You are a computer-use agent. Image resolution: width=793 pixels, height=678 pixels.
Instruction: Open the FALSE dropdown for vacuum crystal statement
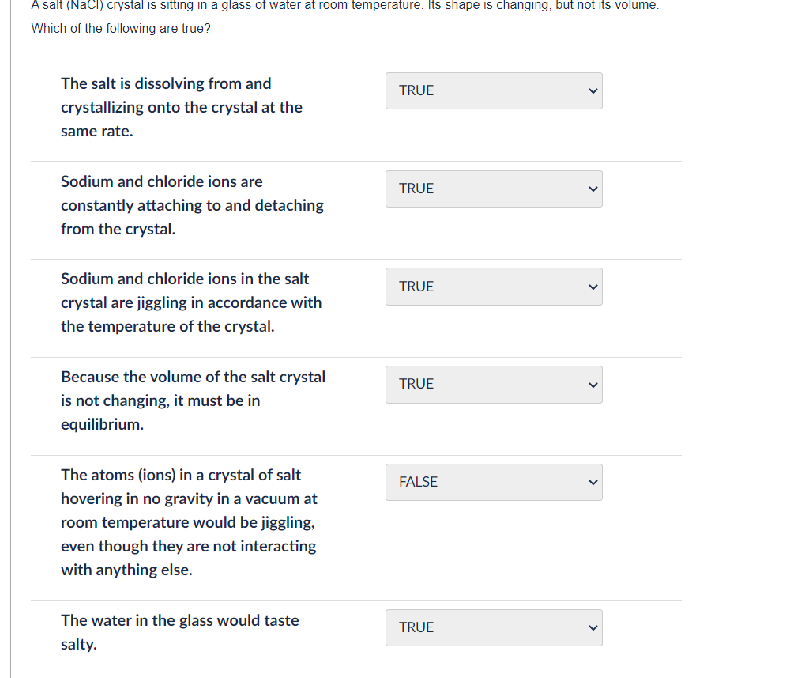click(494, 482)
